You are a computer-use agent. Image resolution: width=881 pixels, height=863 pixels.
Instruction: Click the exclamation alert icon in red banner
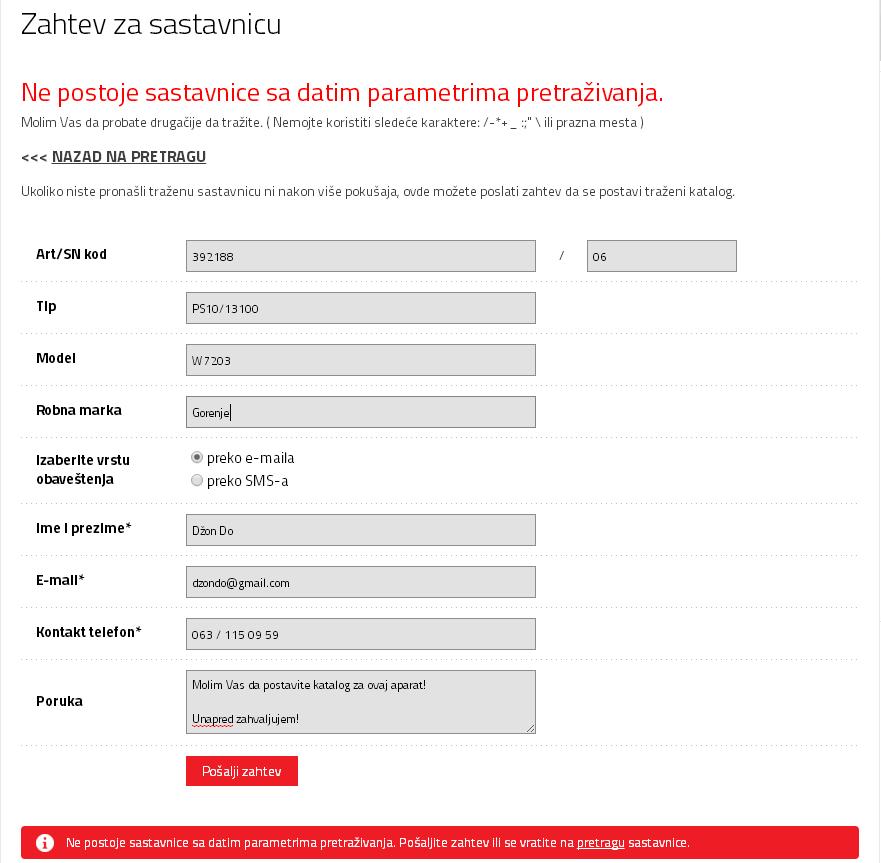tap(45, 842)
